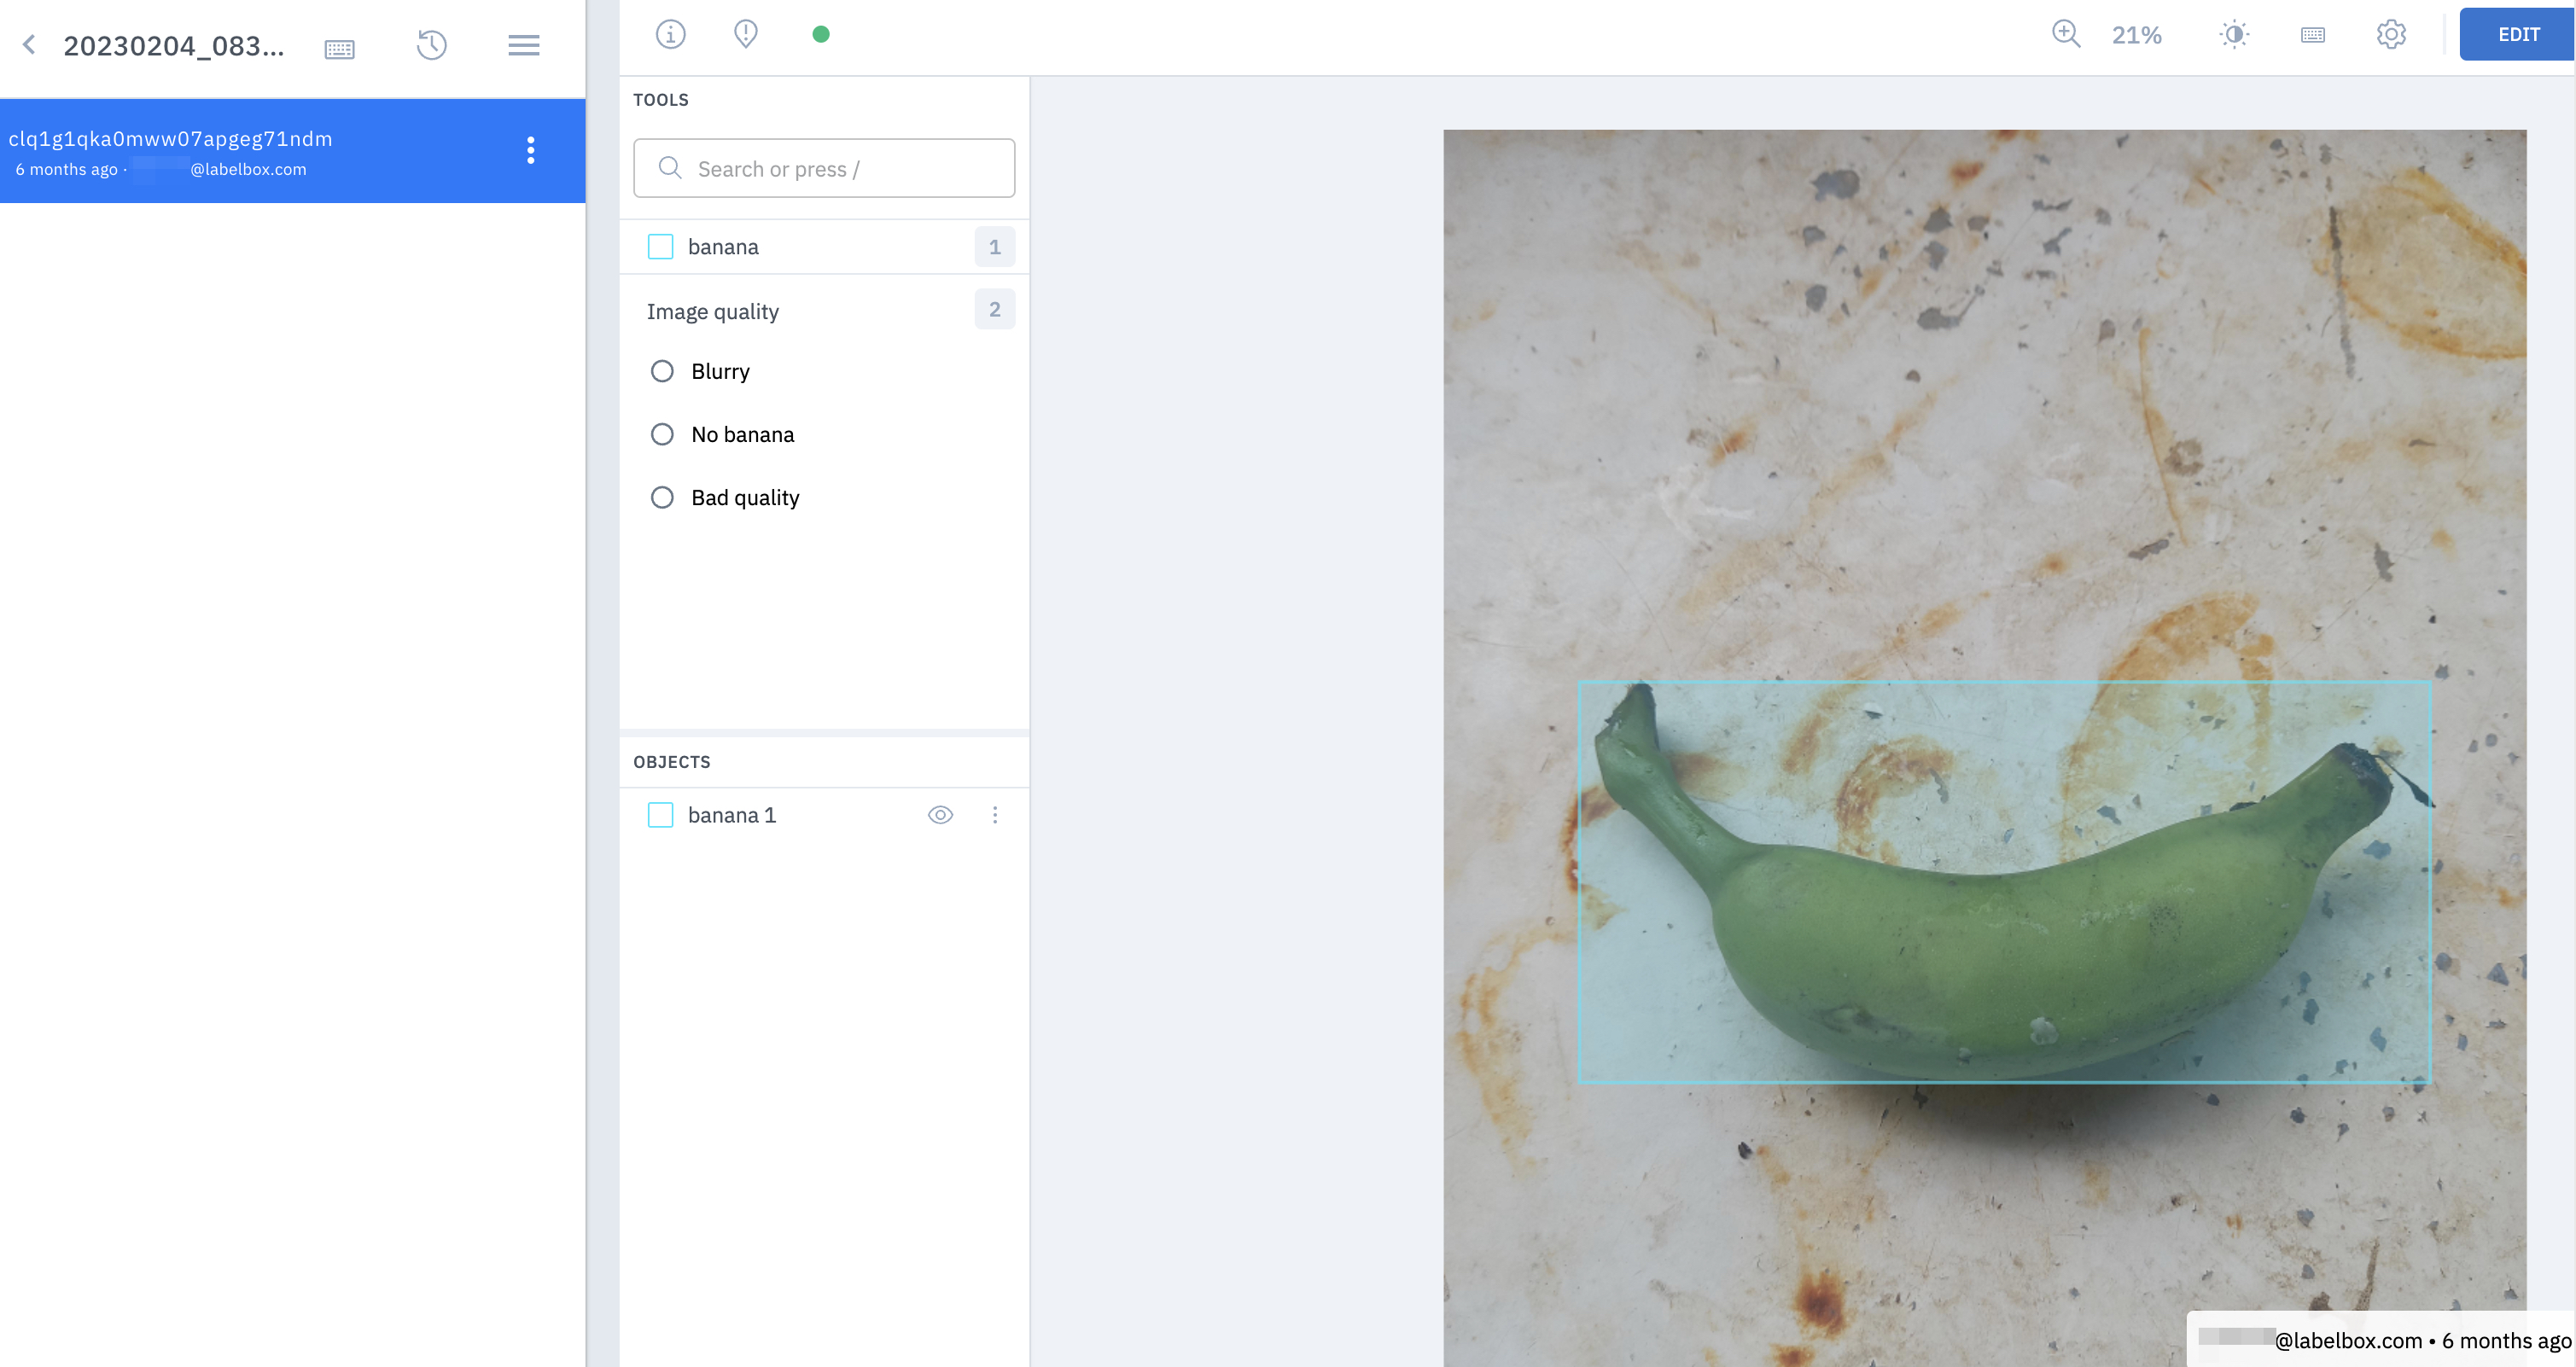Click the flag/bookmark icon in toolbar
The width and height of the screenshot is (2576, 1367).
click(x=746, y=34)
